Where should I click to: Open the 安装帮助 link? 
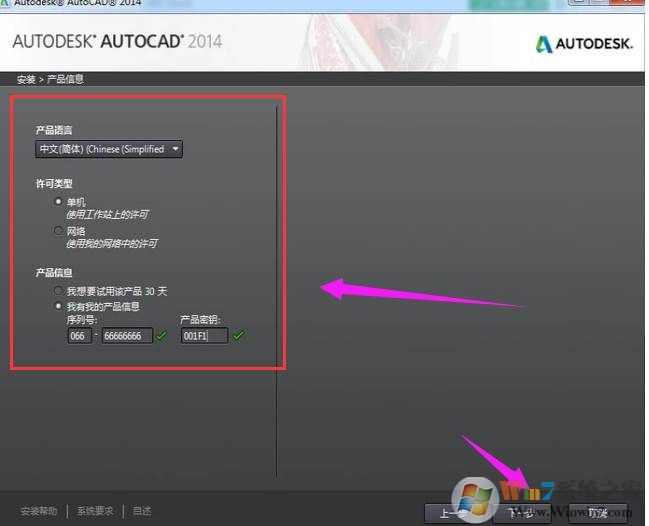coord(38,511)
